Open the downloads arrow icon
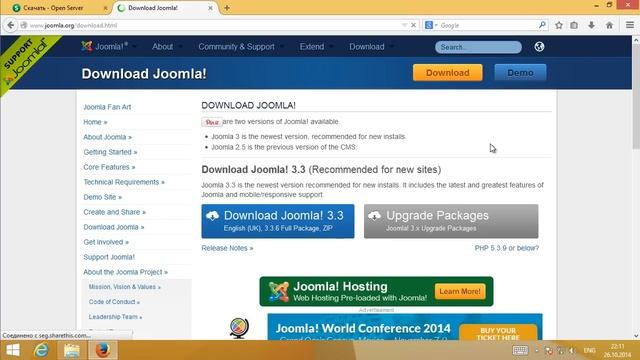This screenshot has width=640, height=360. pyautogui.click(x=591, y=25)
